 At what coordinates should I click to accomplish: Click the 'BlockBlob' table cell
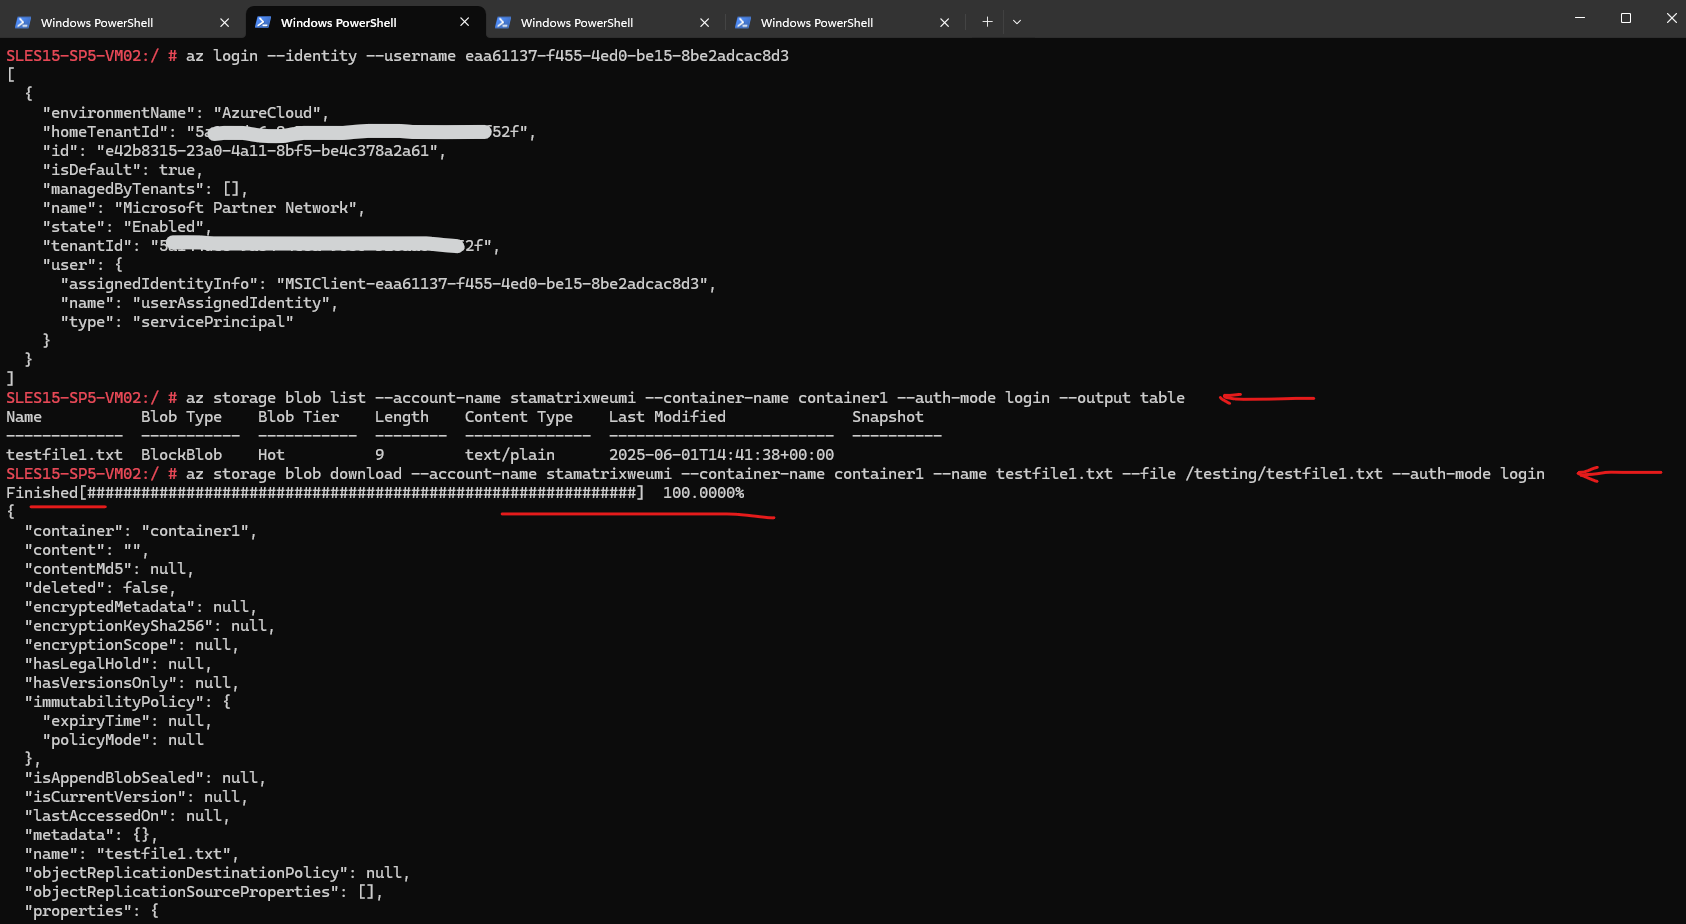pos(181,455)
